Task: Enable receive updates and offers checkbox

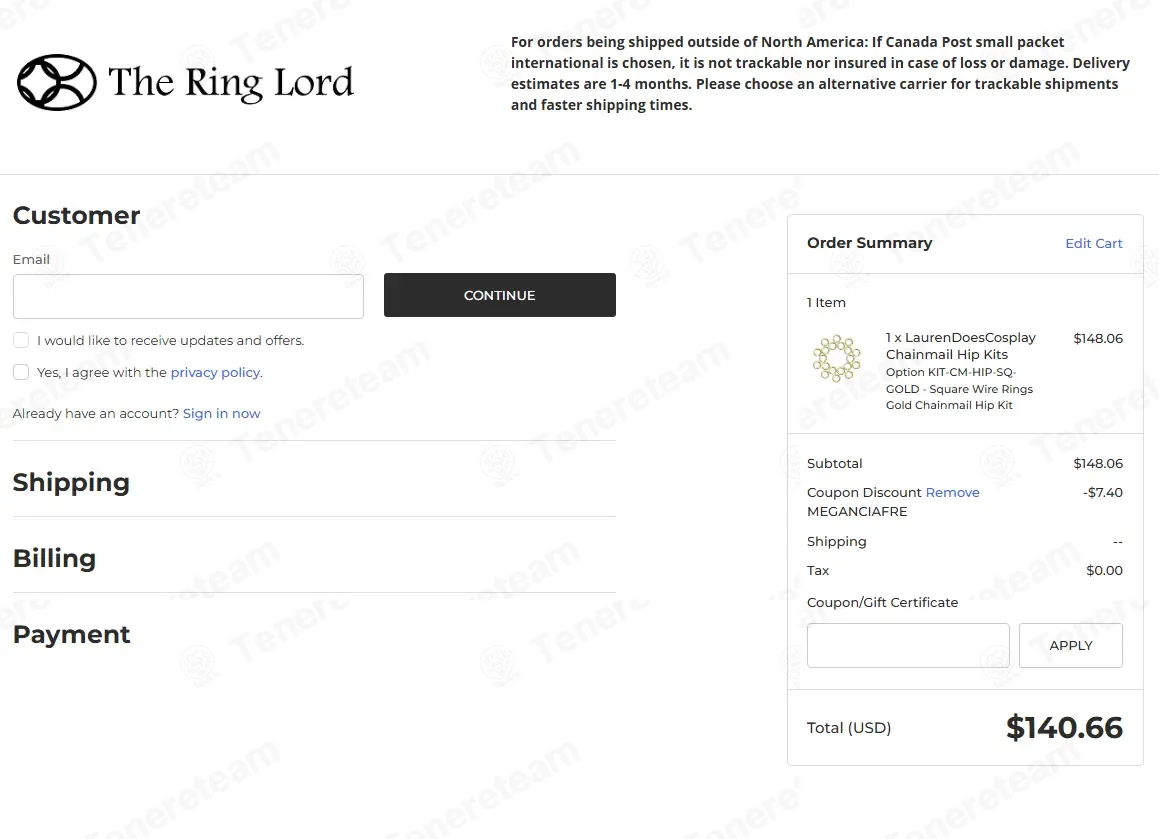Action: click(21, 340)
